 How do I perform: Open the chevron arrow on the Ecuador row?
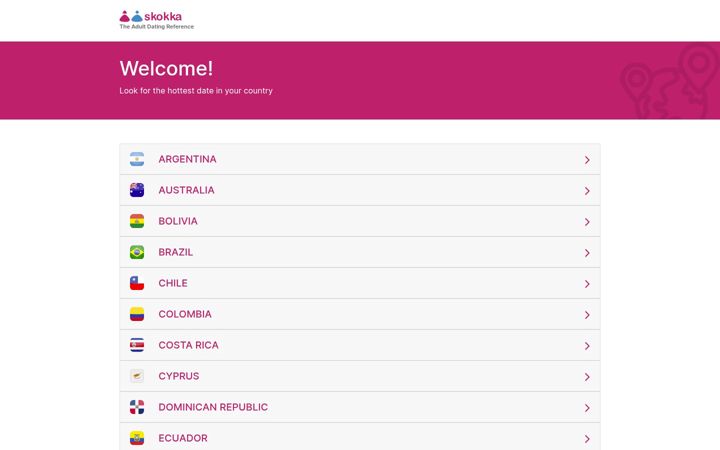point(587,439)
